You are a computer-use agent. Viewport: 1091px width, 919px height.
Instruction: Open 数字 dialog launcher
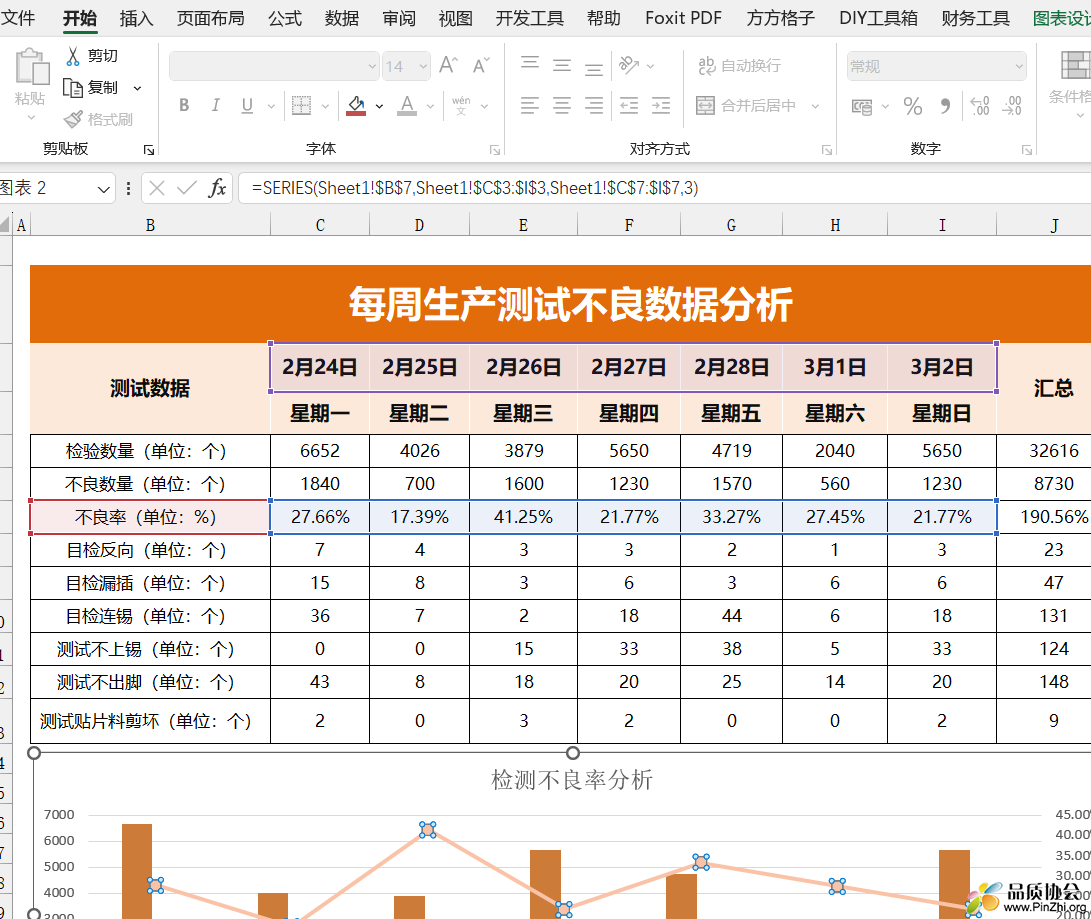coord(1027,150)
